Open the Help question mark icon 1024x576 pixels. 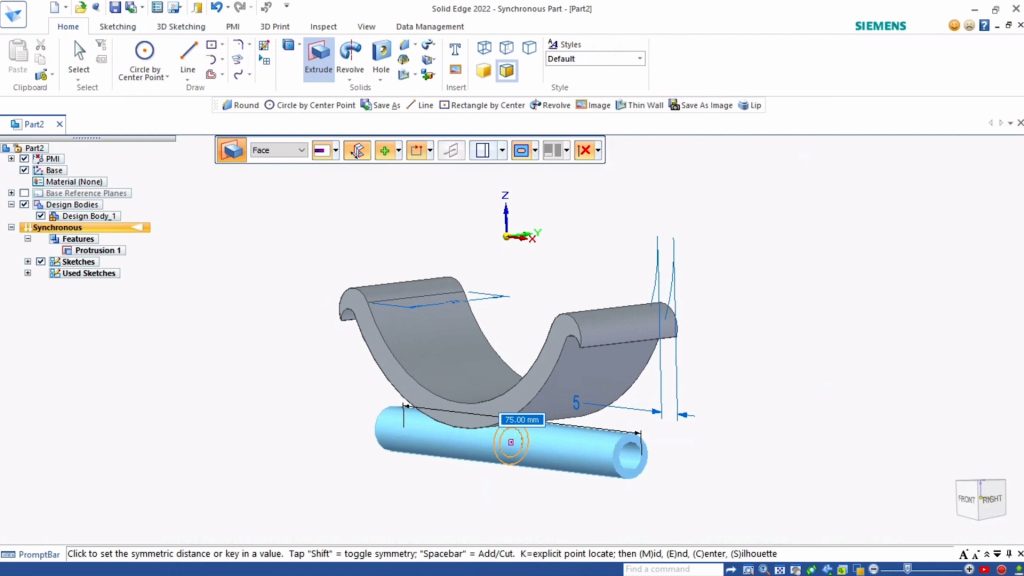coord(984,25)
